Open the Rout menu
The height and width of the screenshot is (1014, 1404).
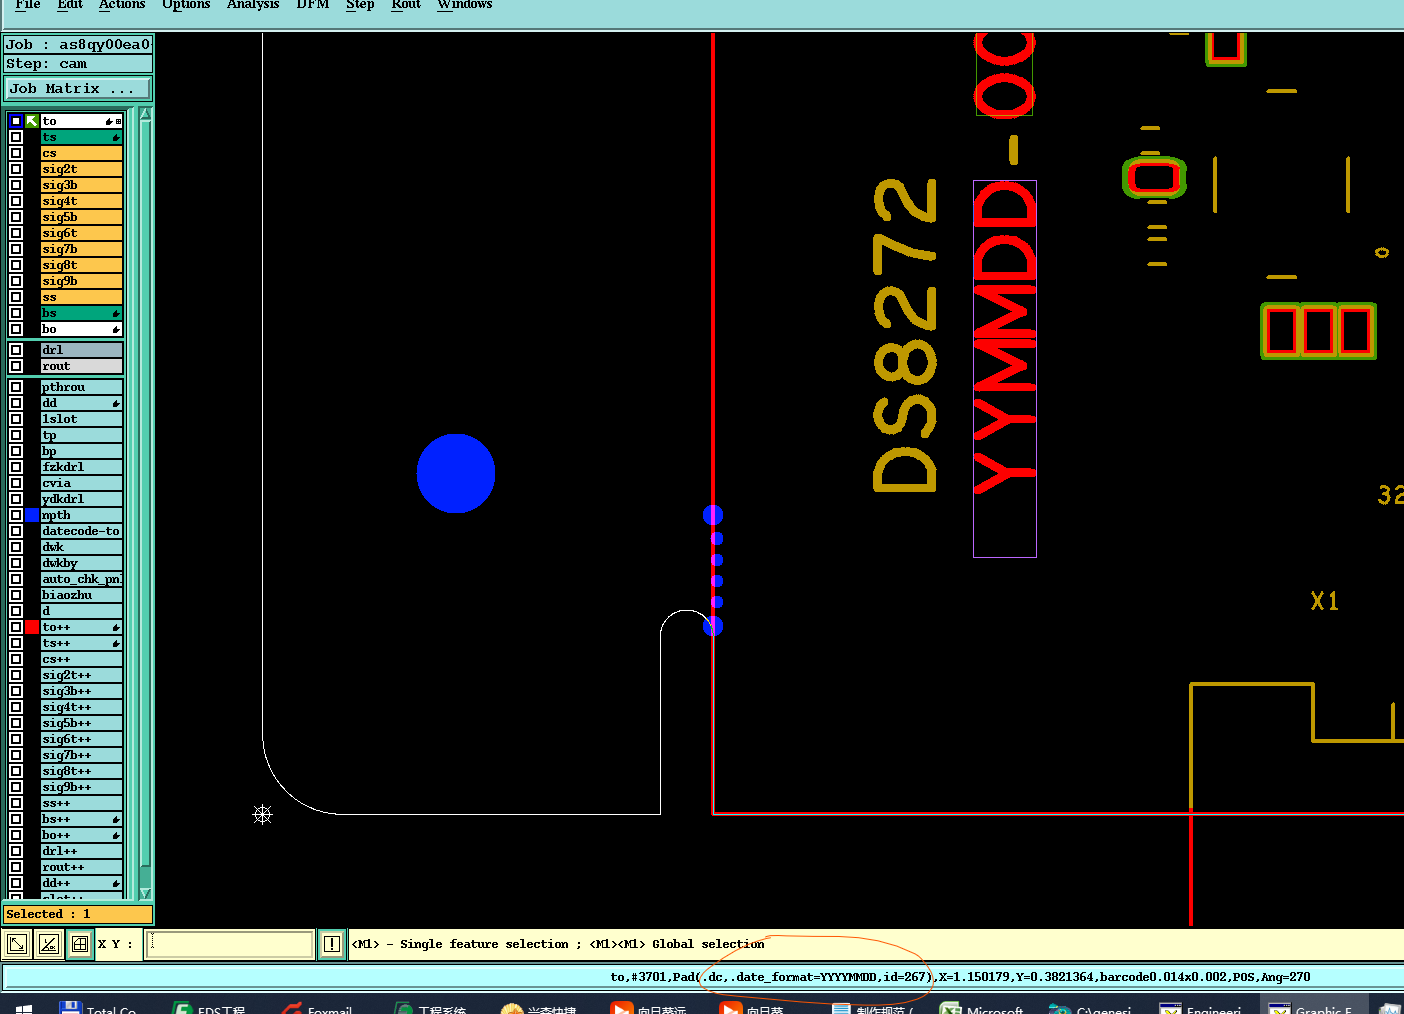(x=406, y=5)
